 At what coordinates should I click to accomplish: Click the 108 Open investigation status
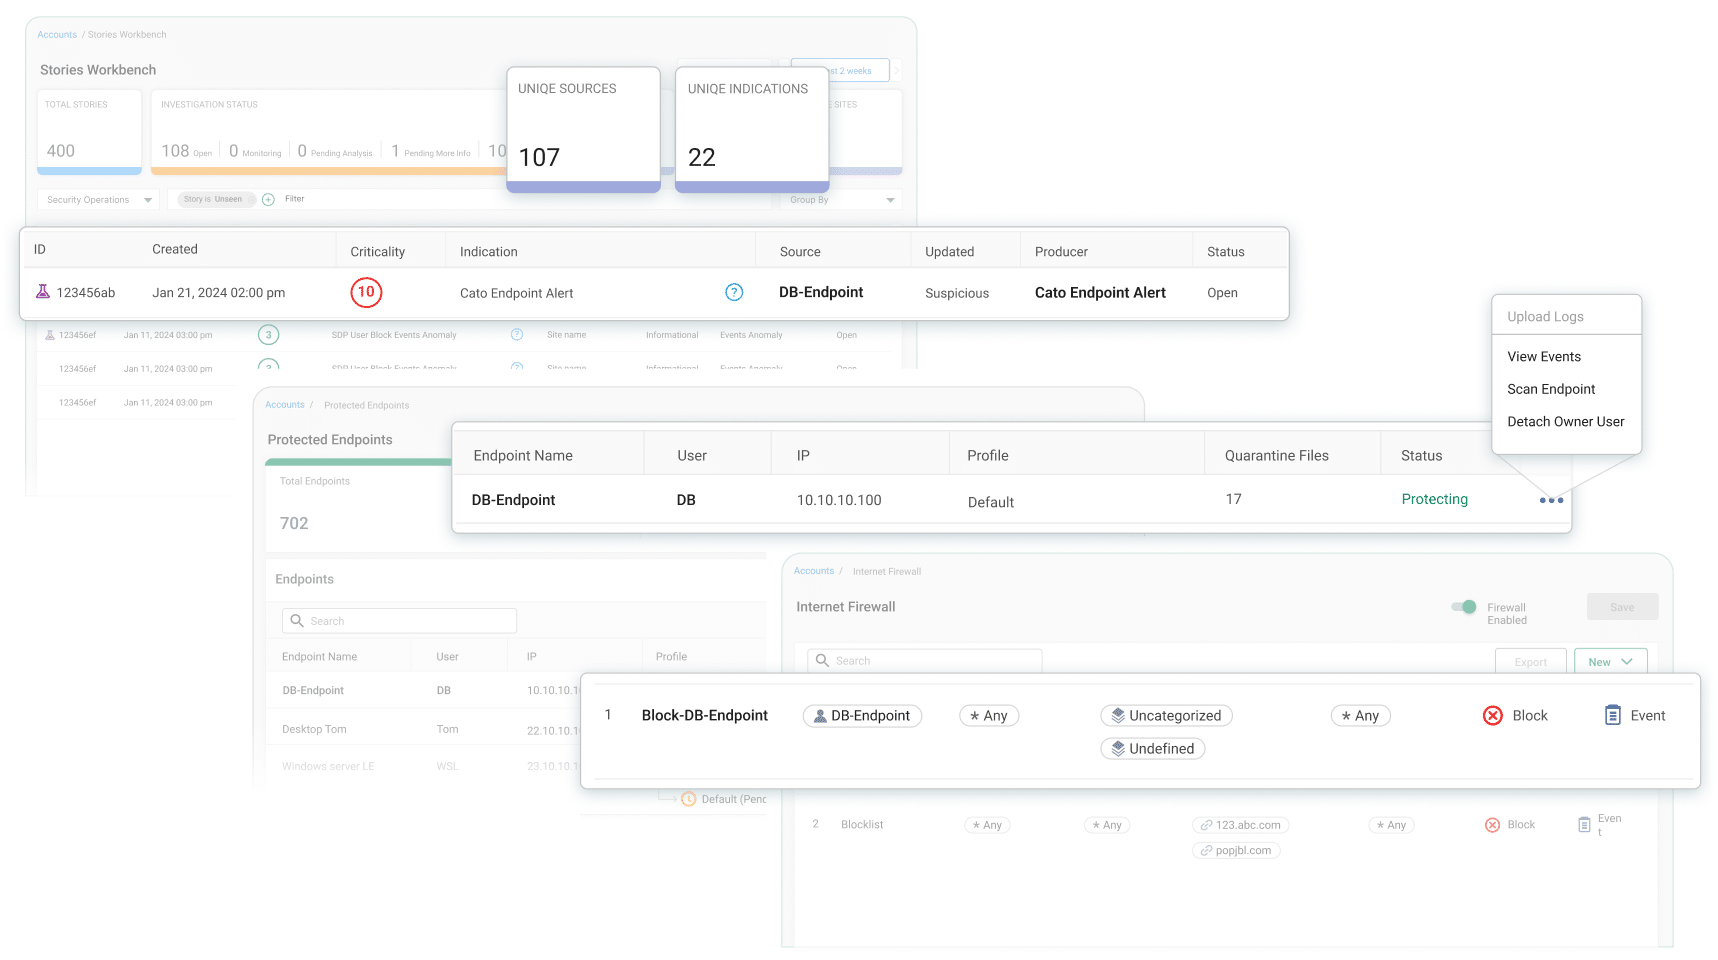point(187,151)
